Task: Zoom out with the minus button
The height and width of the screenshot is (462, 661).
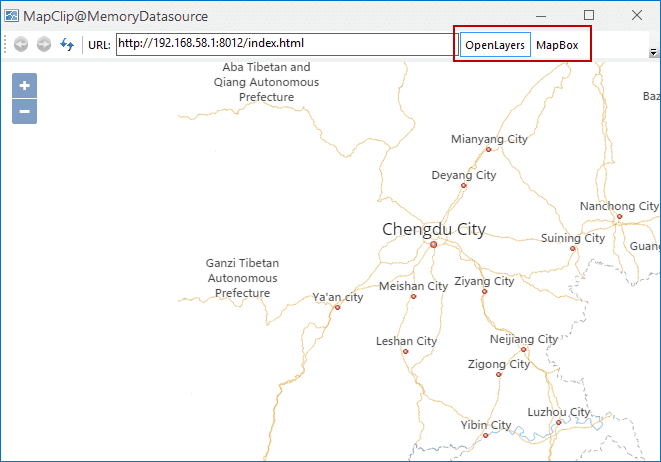Action: [x=24, y=112]
